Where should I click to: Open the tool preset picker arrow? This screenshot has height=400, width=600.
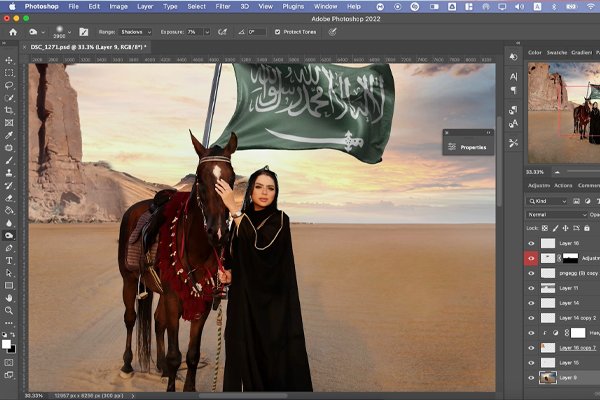(43, 32)
